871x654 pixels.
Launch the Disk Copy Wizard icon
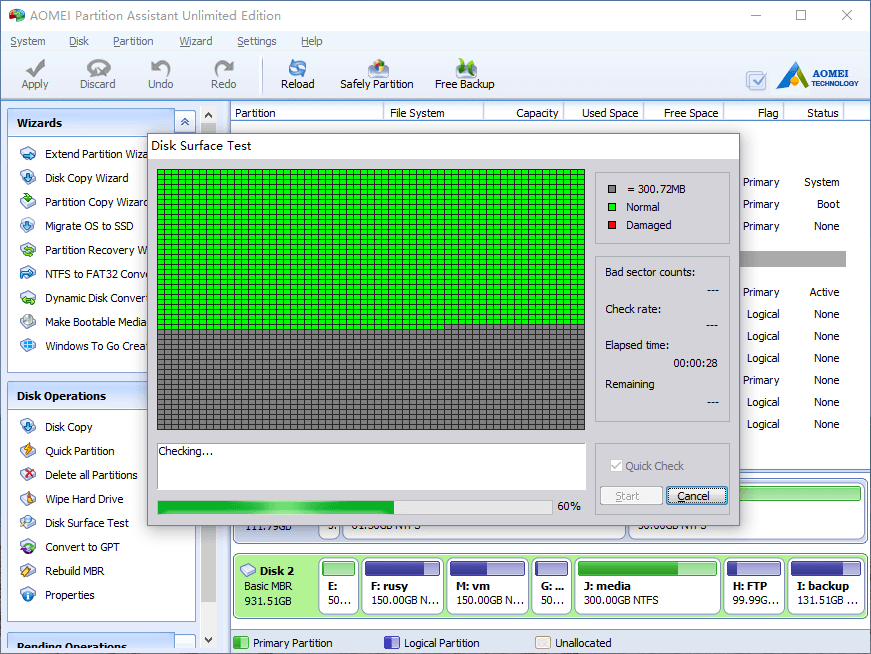[28, 178]
